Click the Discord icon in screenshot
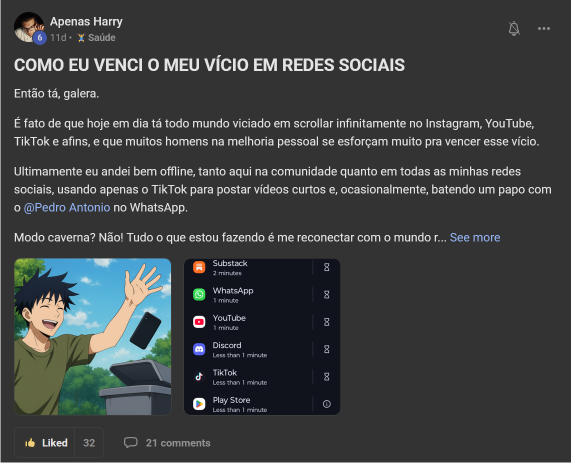Image resolution: width=571 pixels, height=463 pixels. (x=199, y=349)
